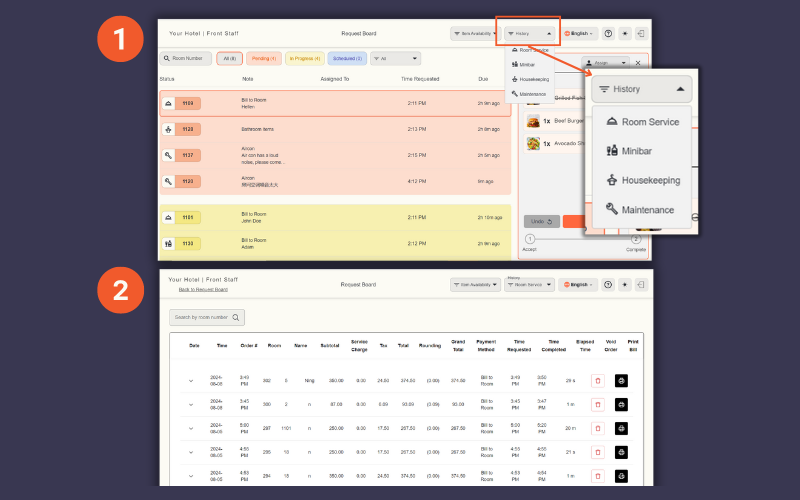Select the In Progress (4) filter chip
800x500 pixels.
click(x=303, y=59)
